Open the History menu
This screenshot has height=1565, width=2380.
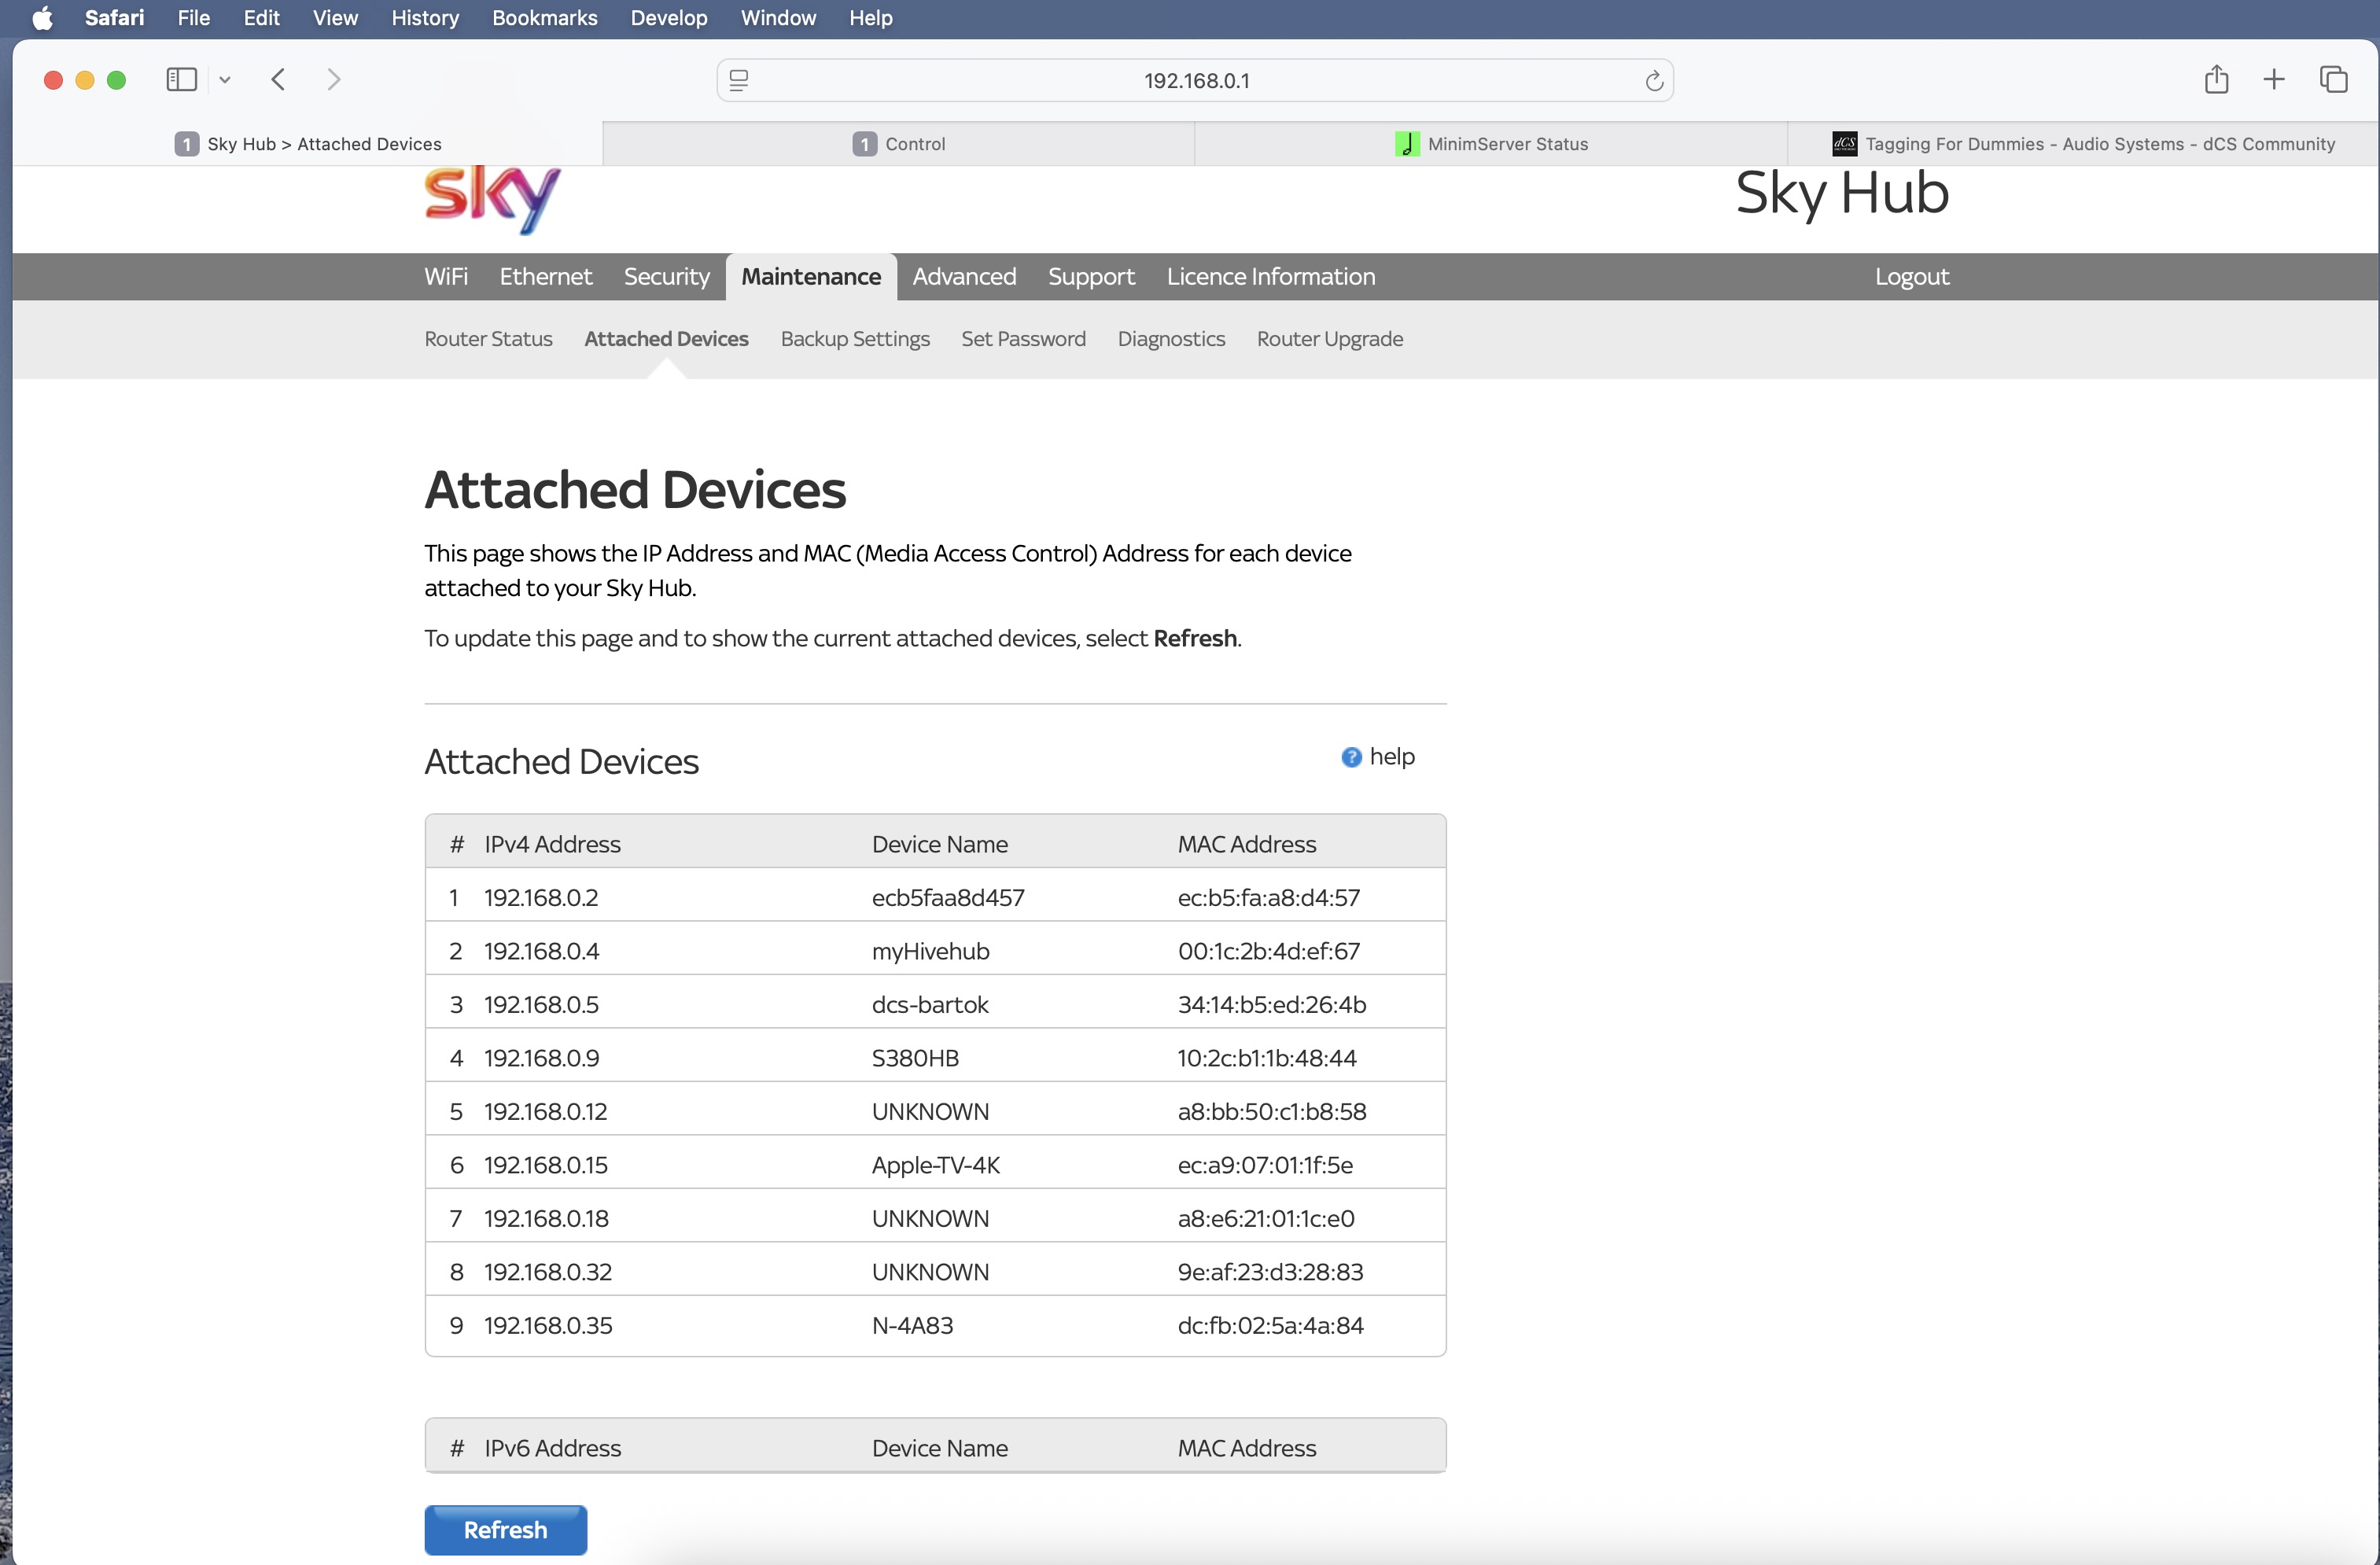click(425, 18)
